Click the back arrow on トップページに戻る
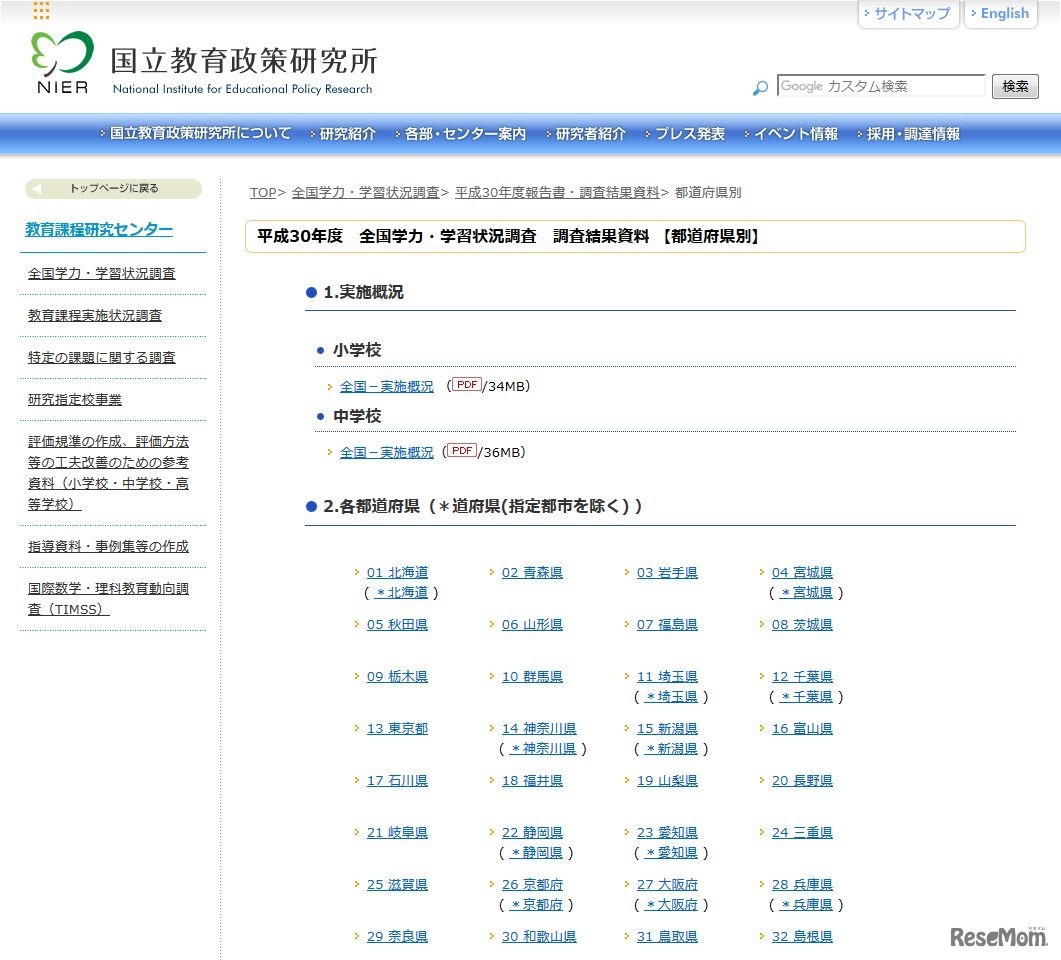1061x960 pixels. (x=36, y=188)
